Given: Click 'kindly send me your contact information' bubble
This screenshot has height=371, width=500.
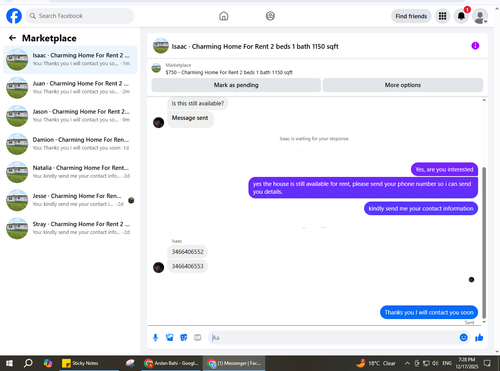Looking at the screenshot, I should 421,208.
